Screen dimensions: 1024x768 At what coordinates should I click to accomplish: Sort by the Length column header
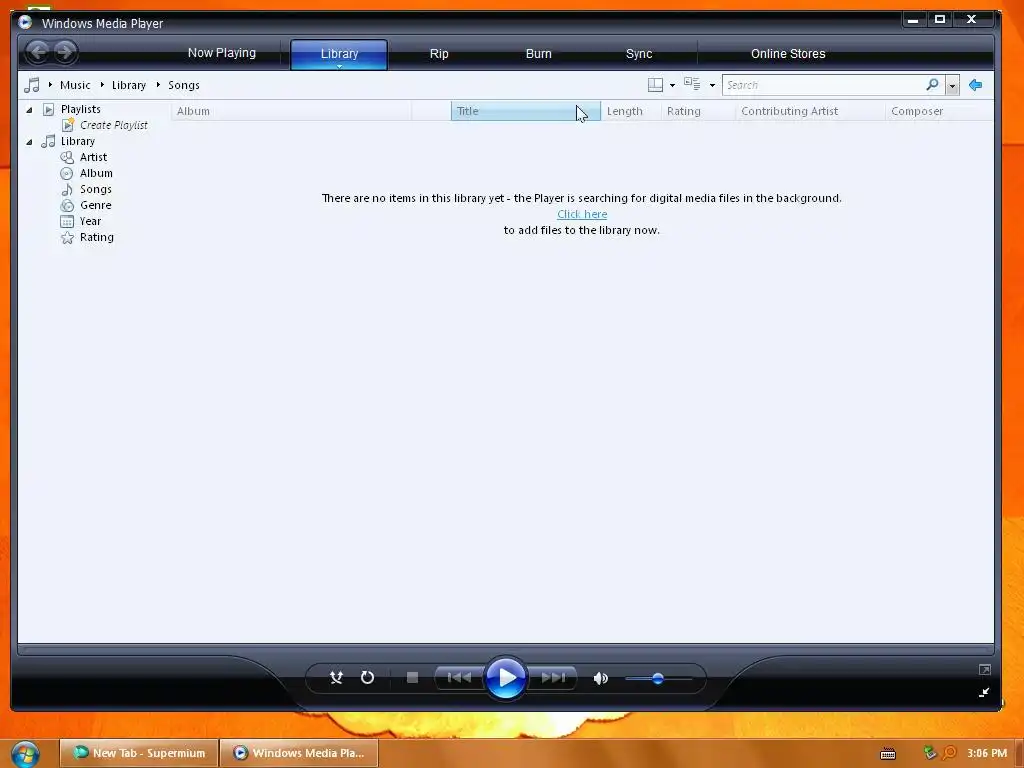[x=630, y=111]
